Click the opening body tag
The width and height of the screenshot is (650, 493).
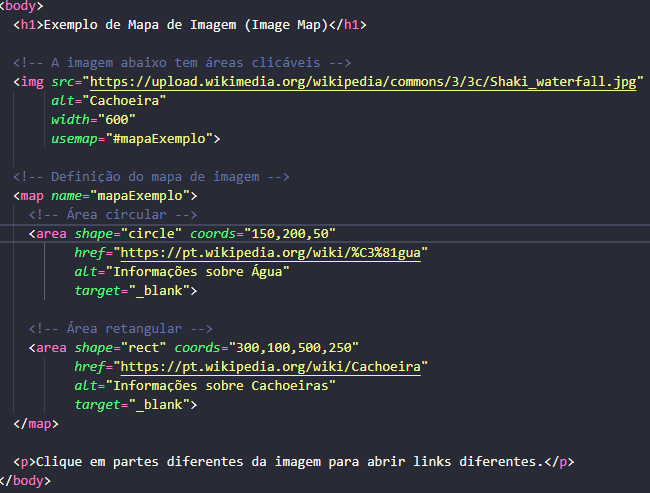click(x=24, y=5)
